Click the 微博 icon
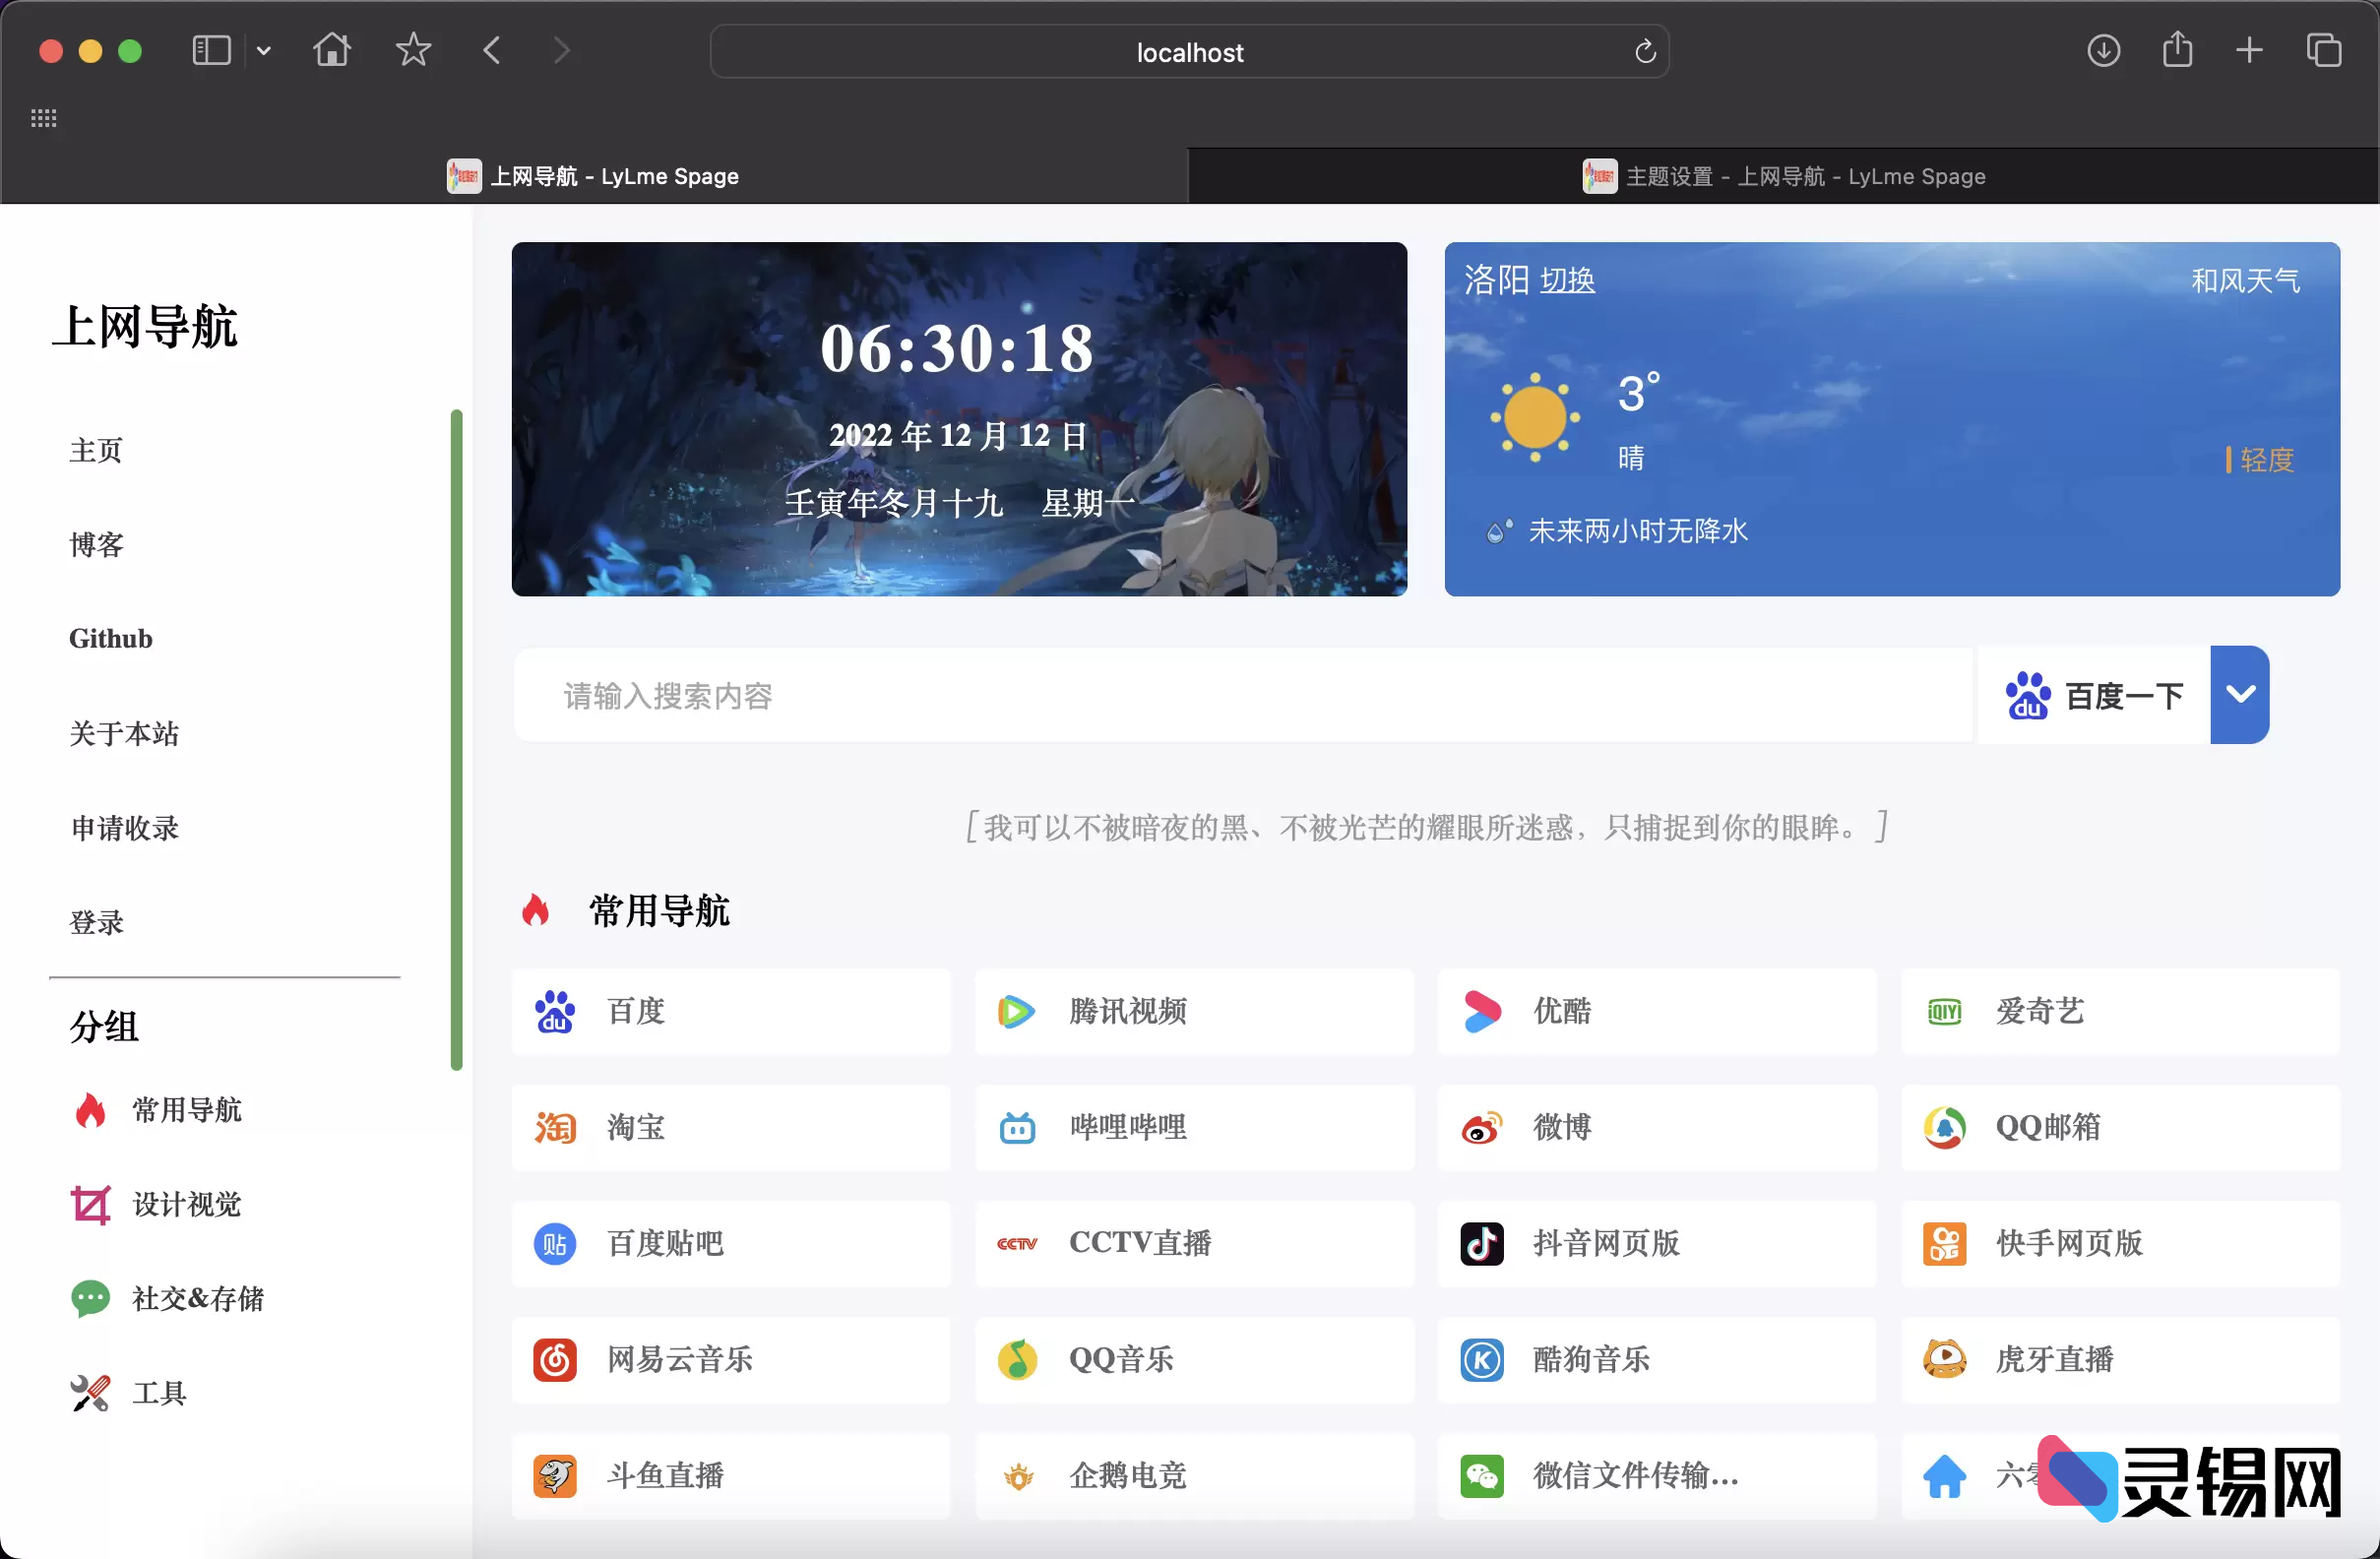Screen dimensions: 2380x1559 pyautogui.click(x=1481, y=1127)
